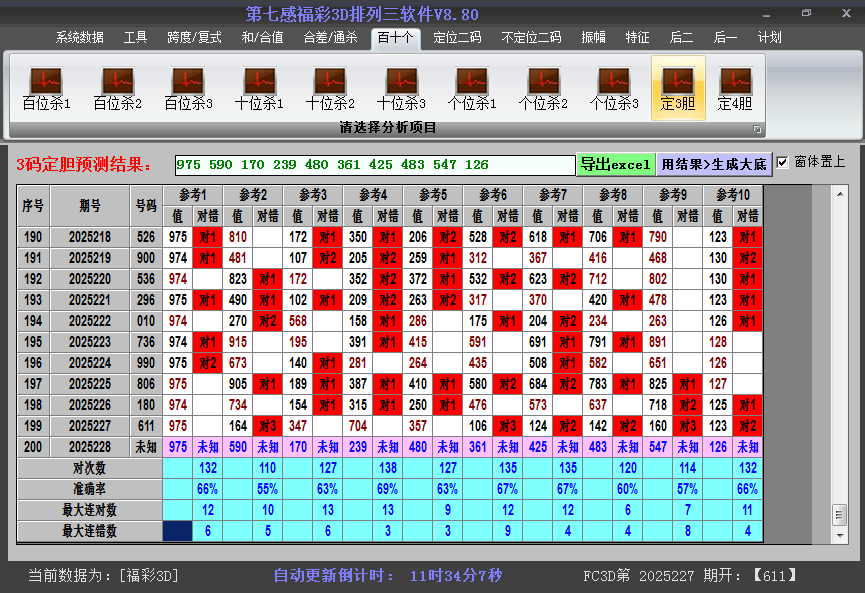Toggle the 窗体置上 checkbox
Screen dimensions: 865x593
[782, 162]
